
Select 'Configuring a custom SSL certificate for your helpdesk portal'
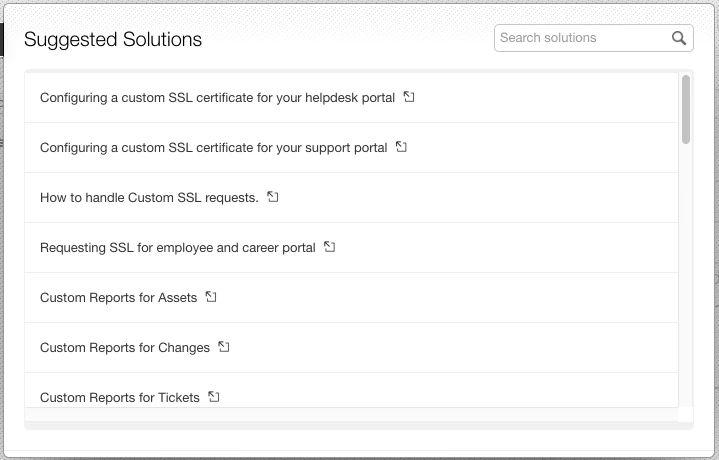(x=217, y=98)
